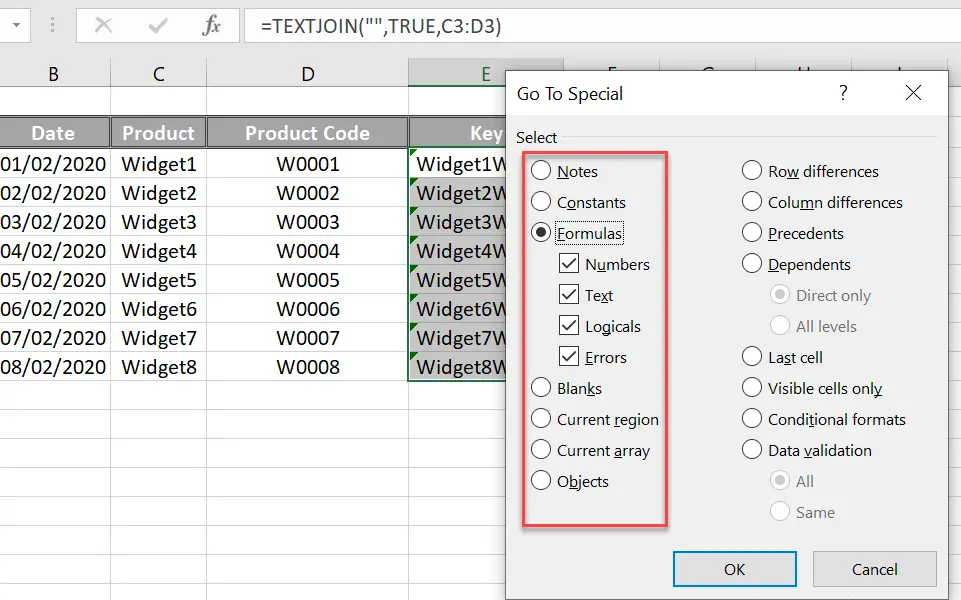Open Help using the question mark in the dialog

pos(843,92)
